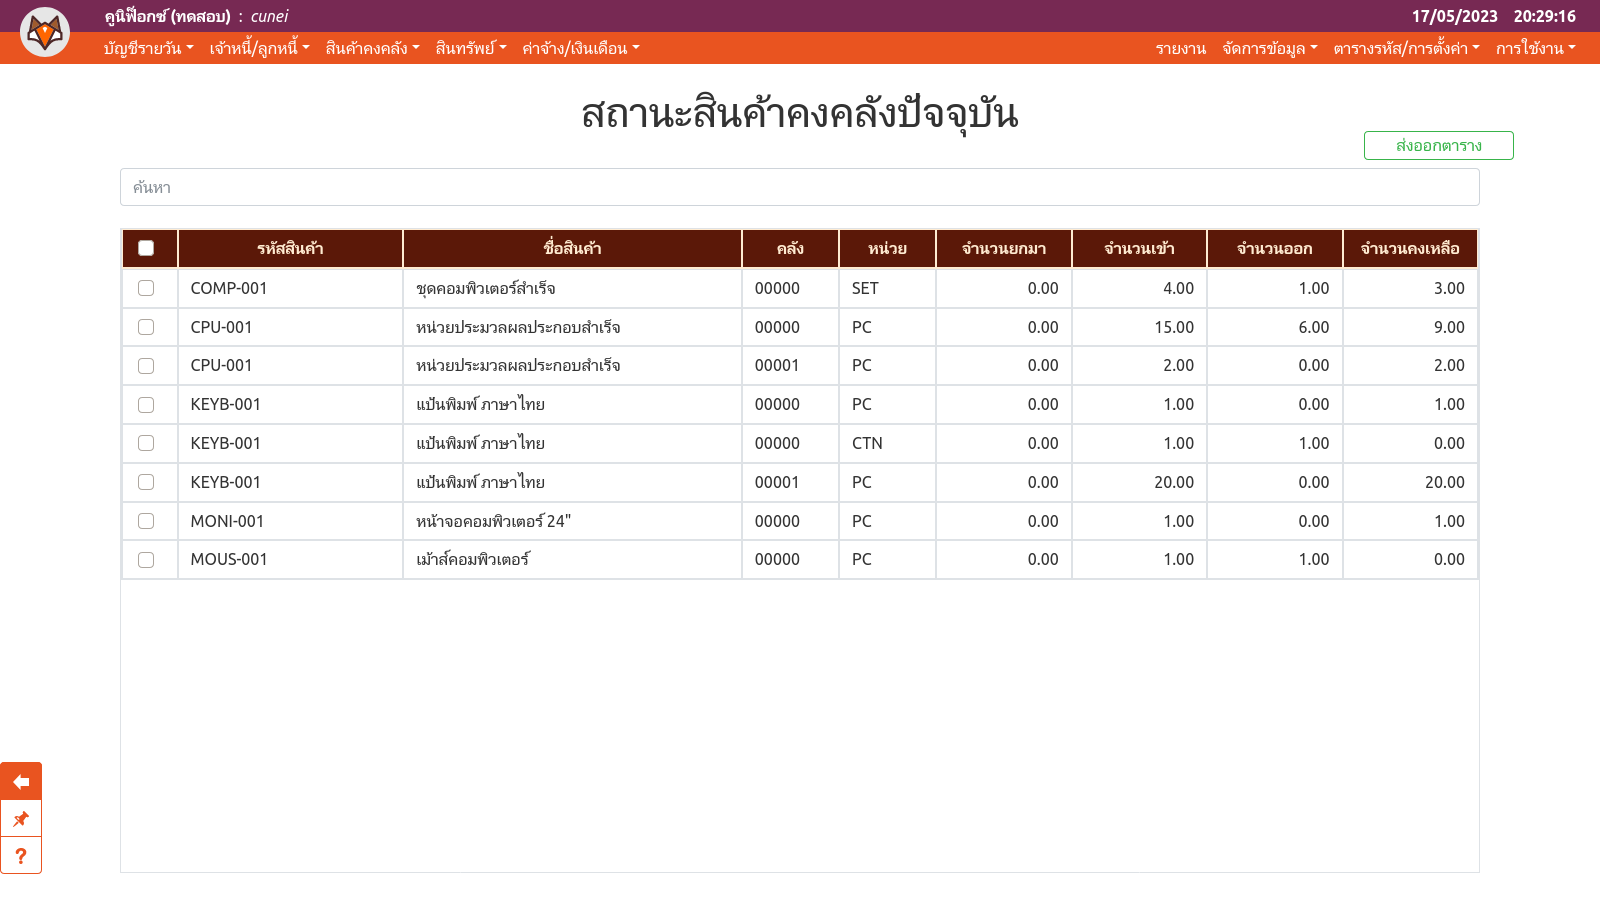The width and height of the screenshot is (1600, 900).
Task: Open the รายงาน menu item
Action: click(1180, 48)
